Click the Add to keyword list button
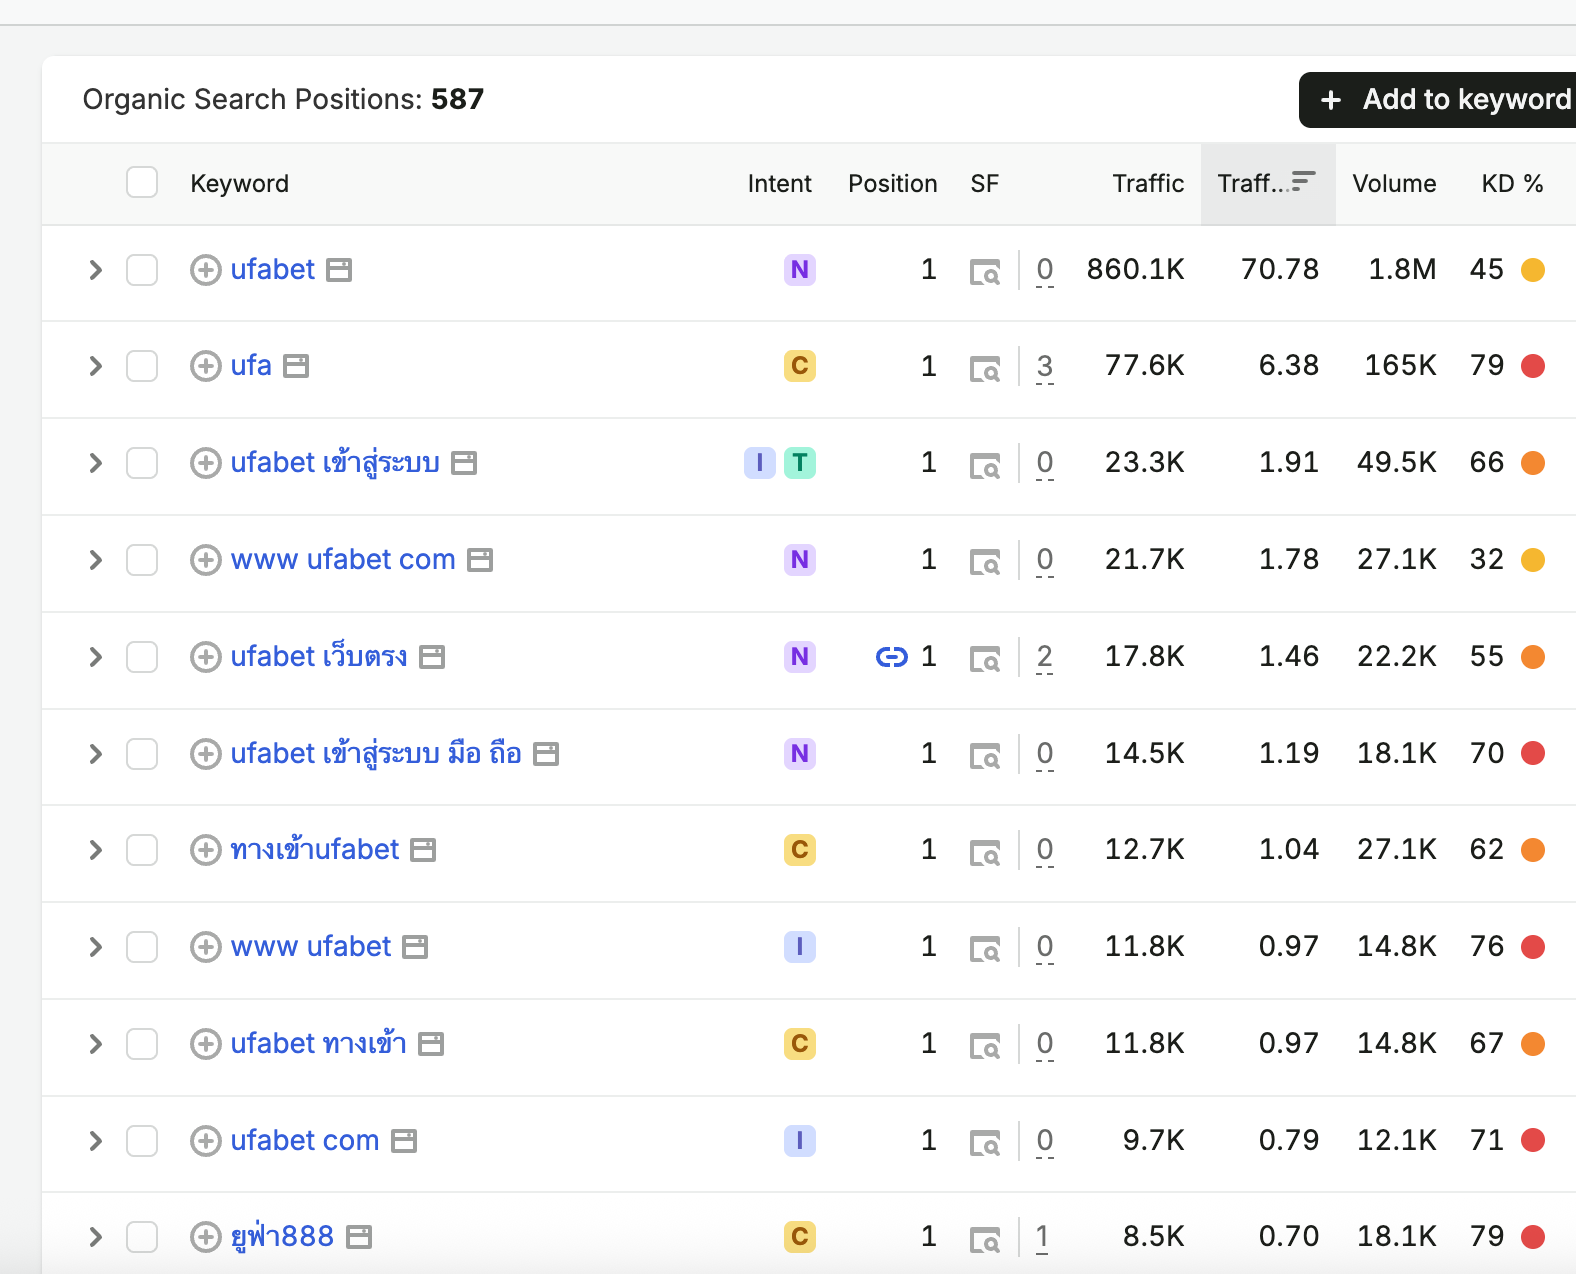 pyautogui.click(x=1438, y=100)
